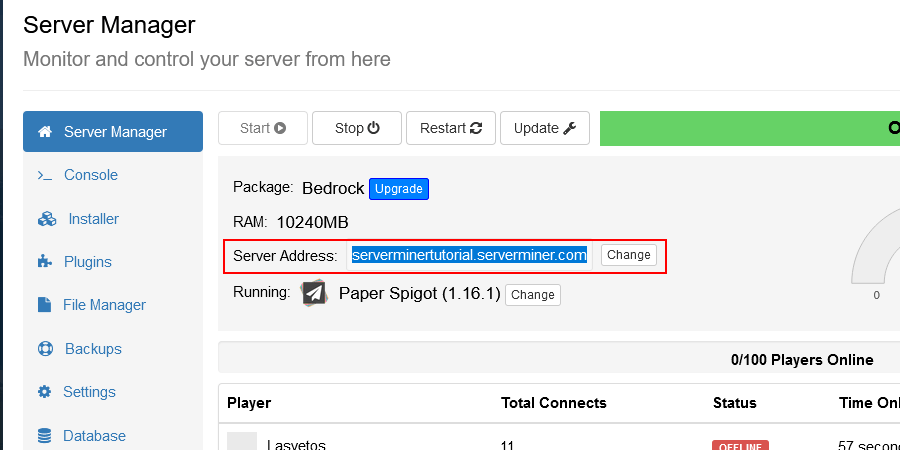Click the Update button with wrench

tap(545, 128)
